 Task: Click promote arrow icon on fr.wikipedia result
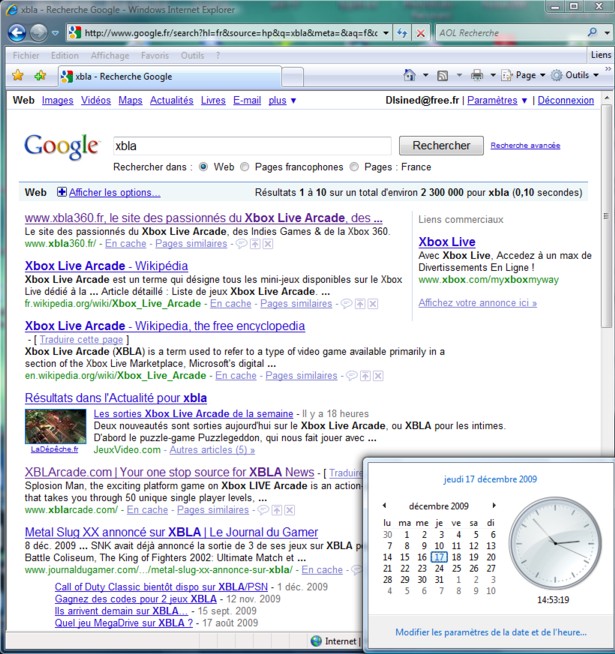coord(360,304)
